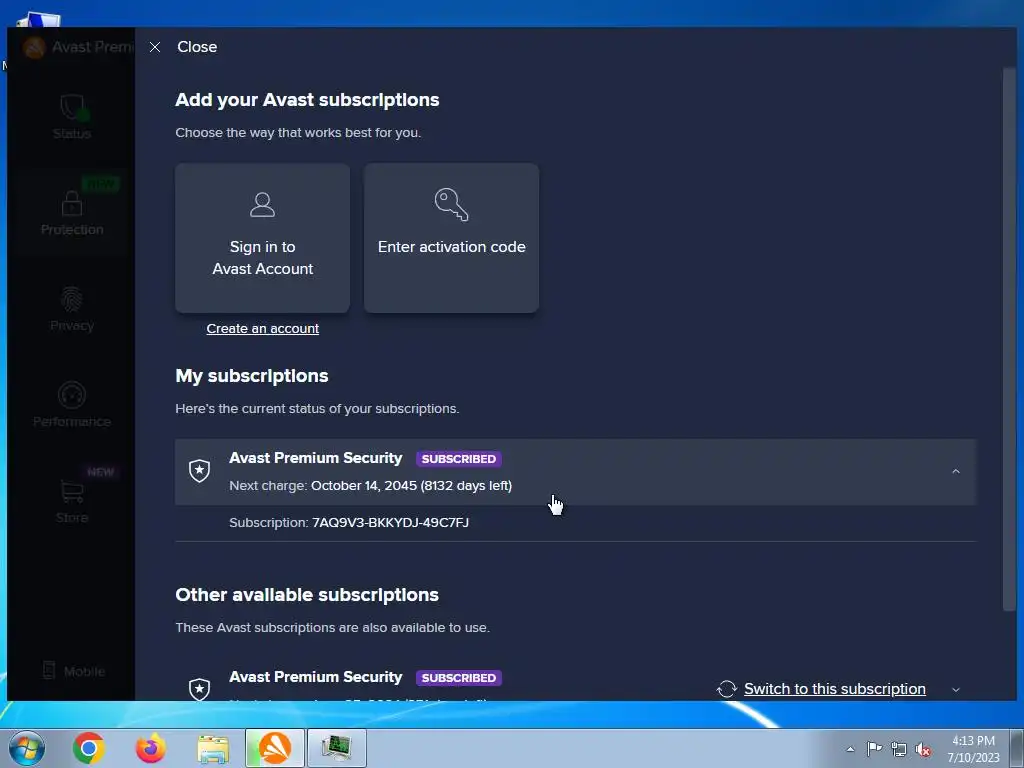The height and width of the screenshot is (768, 1024).
Task: Launch Firefox from the taskbar
Action: pyautogui.click(x=150, y=748)
